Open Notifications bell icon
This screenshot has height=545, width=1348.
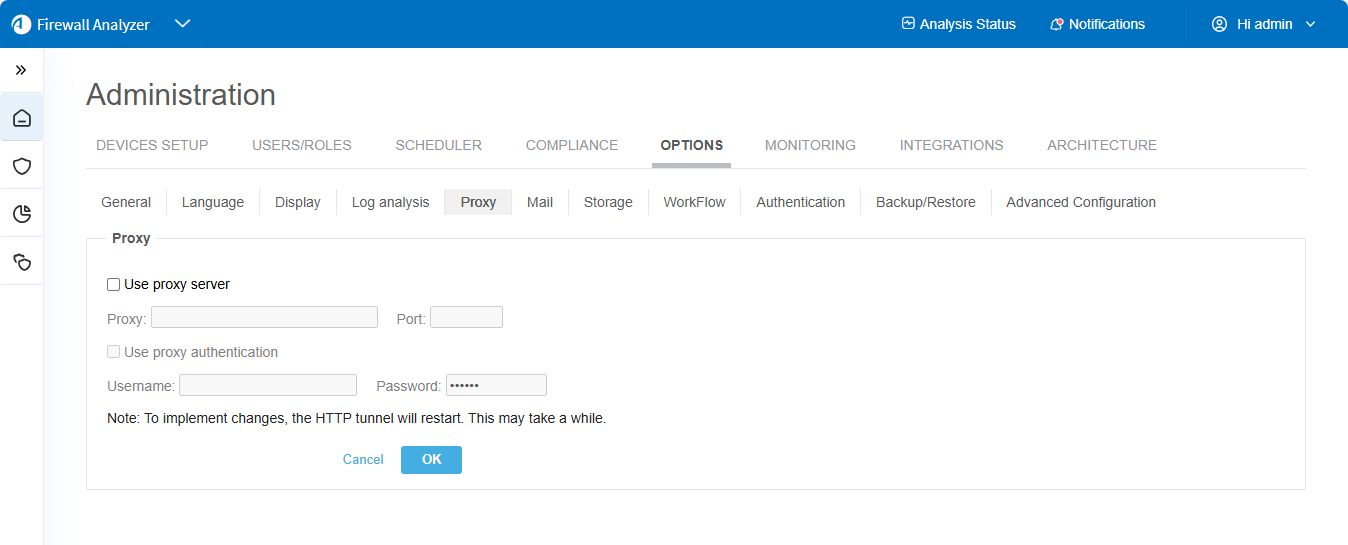pyautogui.click(x=1056, y=24)
